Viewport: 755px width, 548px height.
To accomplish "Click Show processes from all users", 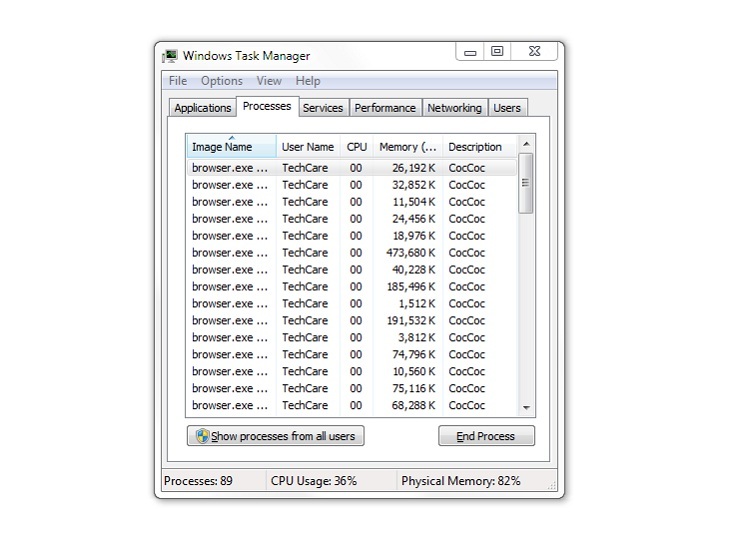I will 276,436.
